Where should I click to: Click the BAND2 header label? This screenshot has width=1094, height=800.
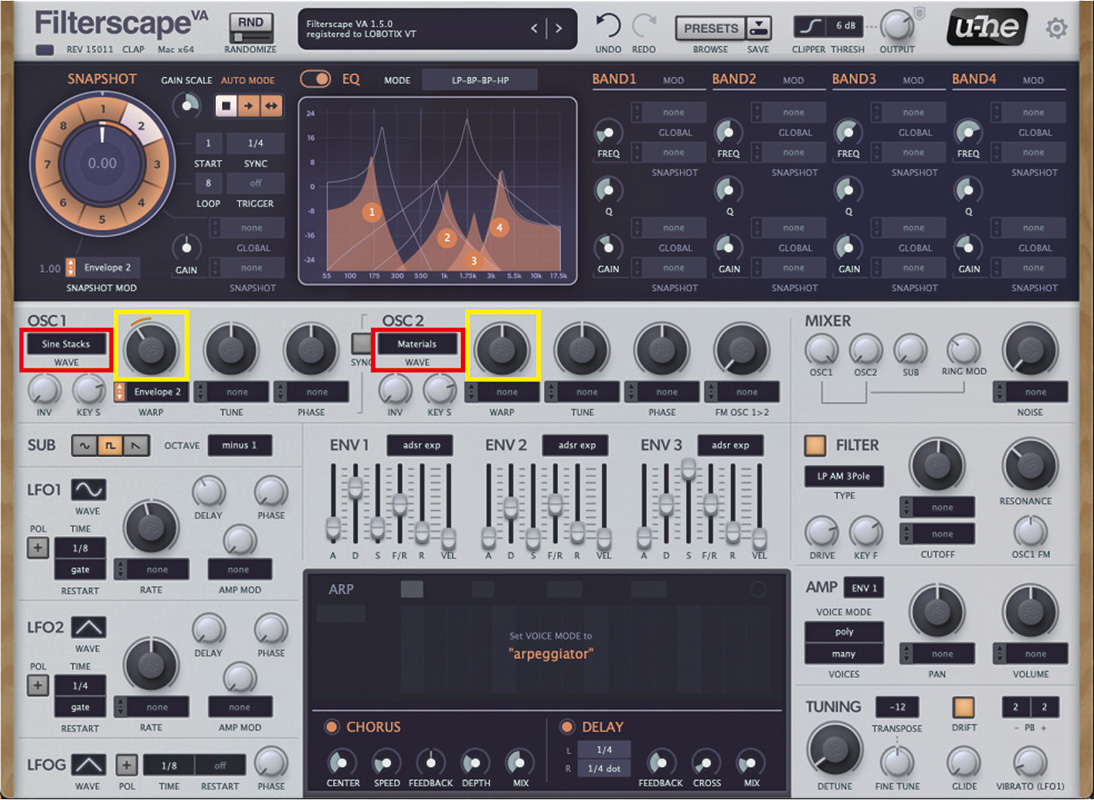pyautogui.click(x=734, y=79)
